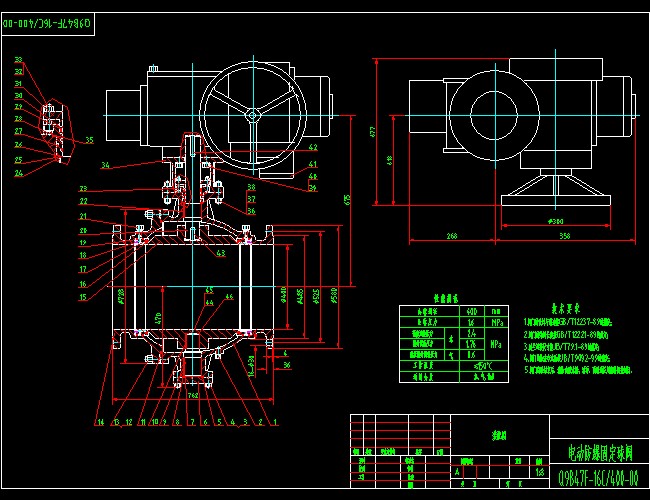
Task: Select the handwheel hub on the actuator
Action: pyautogui.click(x=253, y=116)
